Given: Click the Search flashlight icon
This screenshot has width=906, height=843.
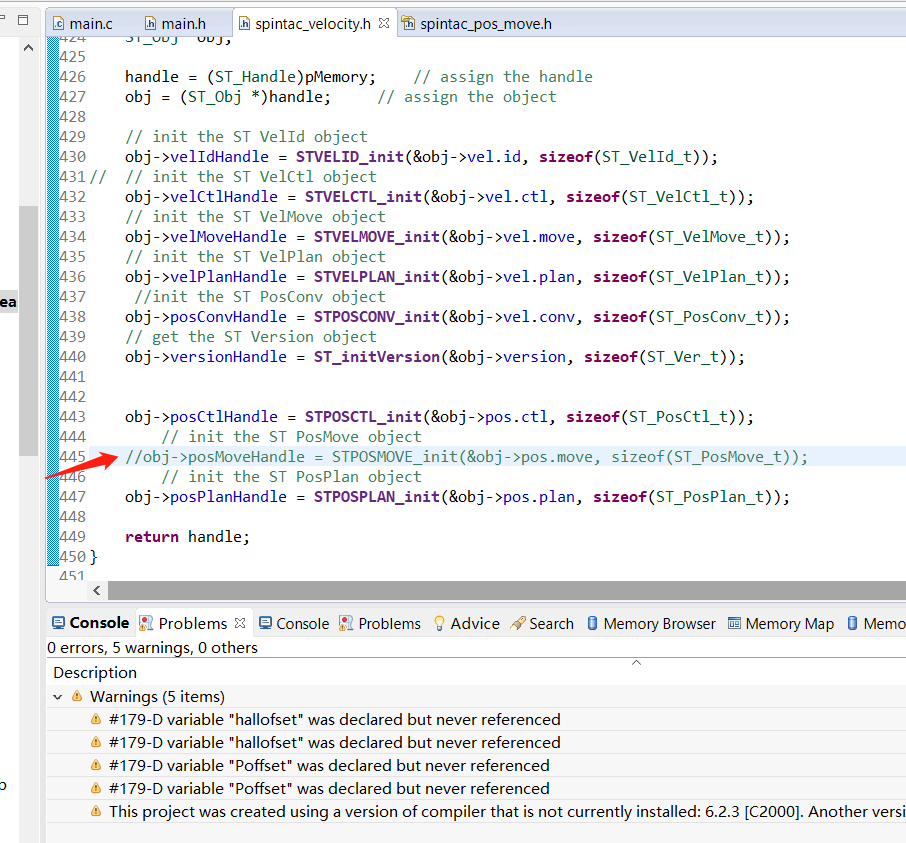Looking at the screenshot, I should (518, 623).
